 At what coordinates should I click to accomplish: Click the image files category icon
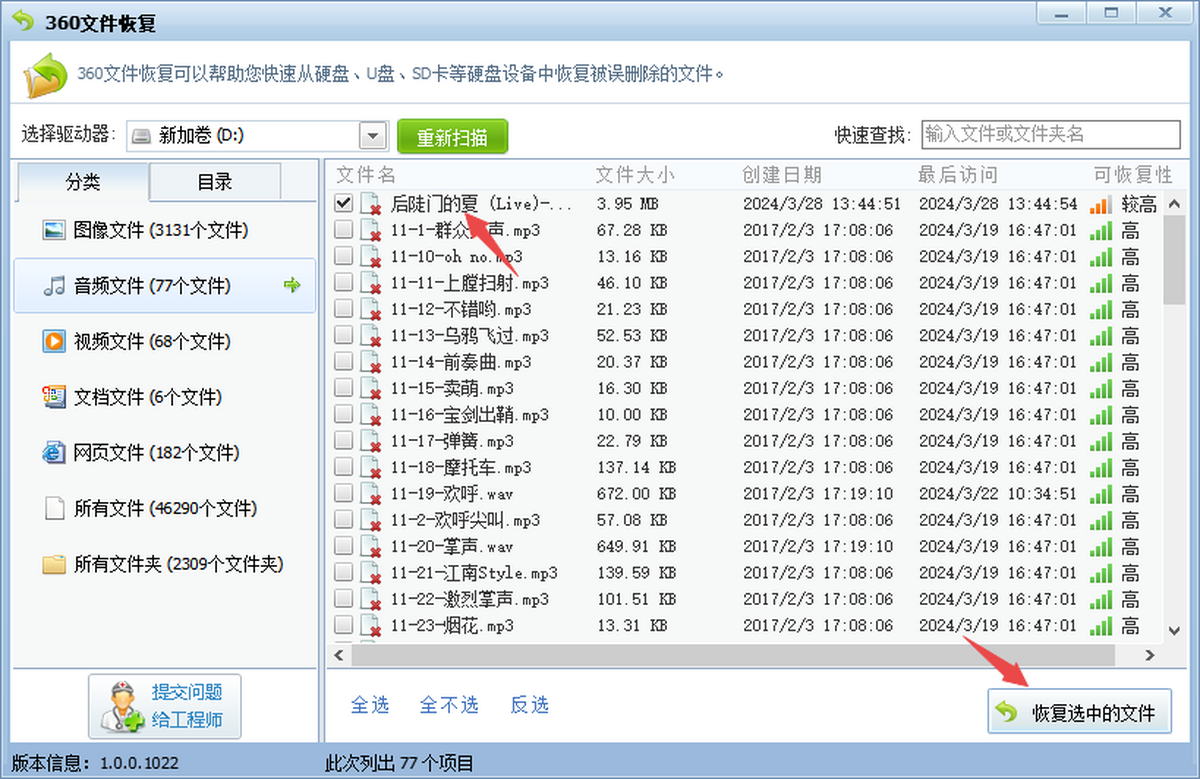click(54, 230)
